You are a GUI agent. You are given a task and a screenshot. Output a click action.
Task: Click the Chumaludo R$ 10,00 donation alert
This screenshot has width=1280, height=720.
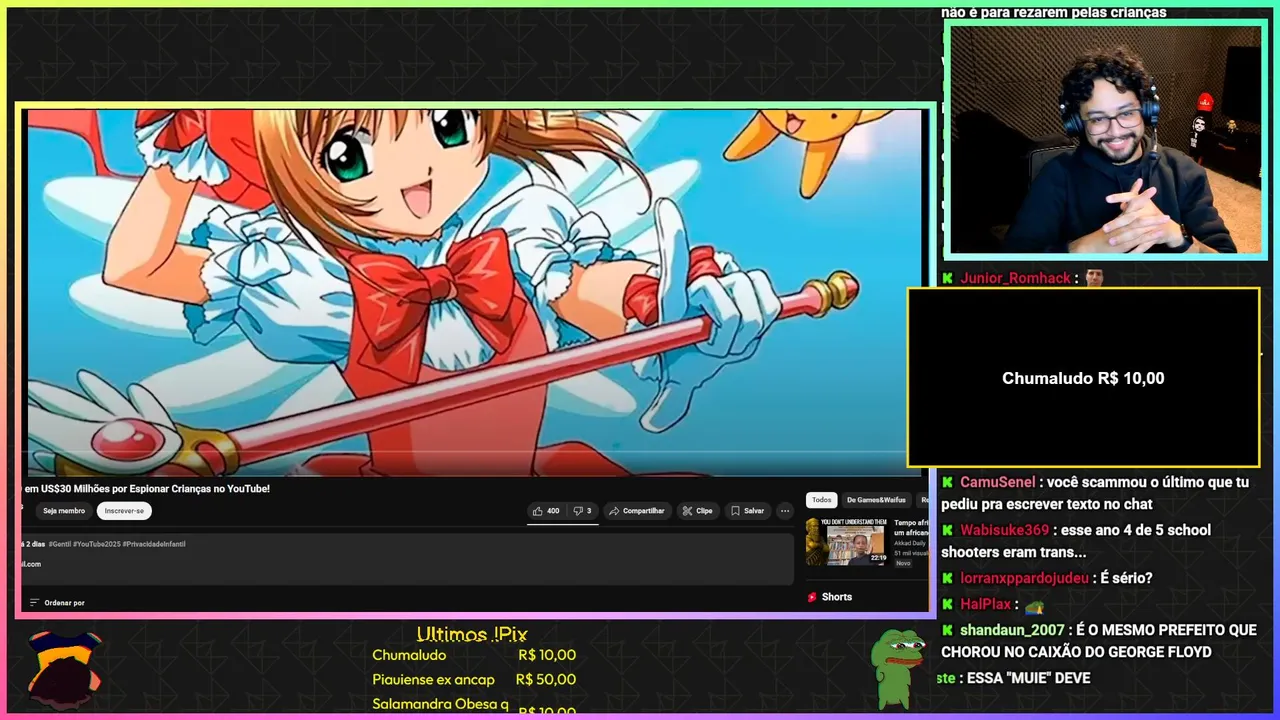pyautogui.click(x=1083, y=378)
